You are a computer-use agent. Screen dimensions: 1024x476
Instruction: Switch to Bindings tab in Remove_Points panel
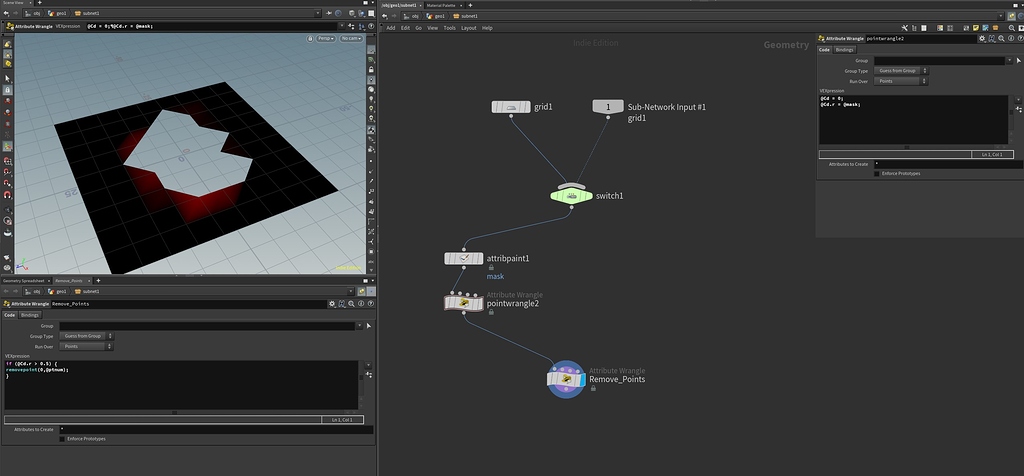[30, 315]
